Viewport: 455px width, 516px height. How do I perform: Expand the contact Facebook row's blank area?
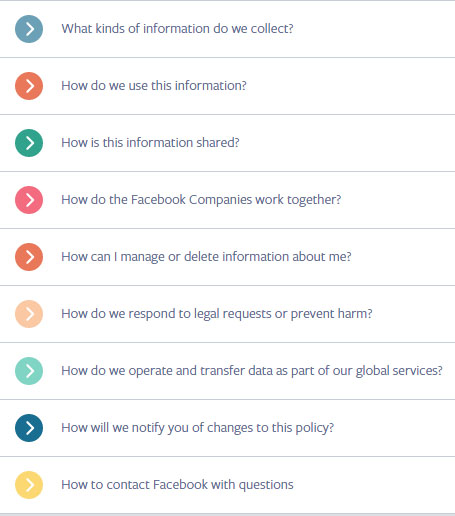point(373,485)
